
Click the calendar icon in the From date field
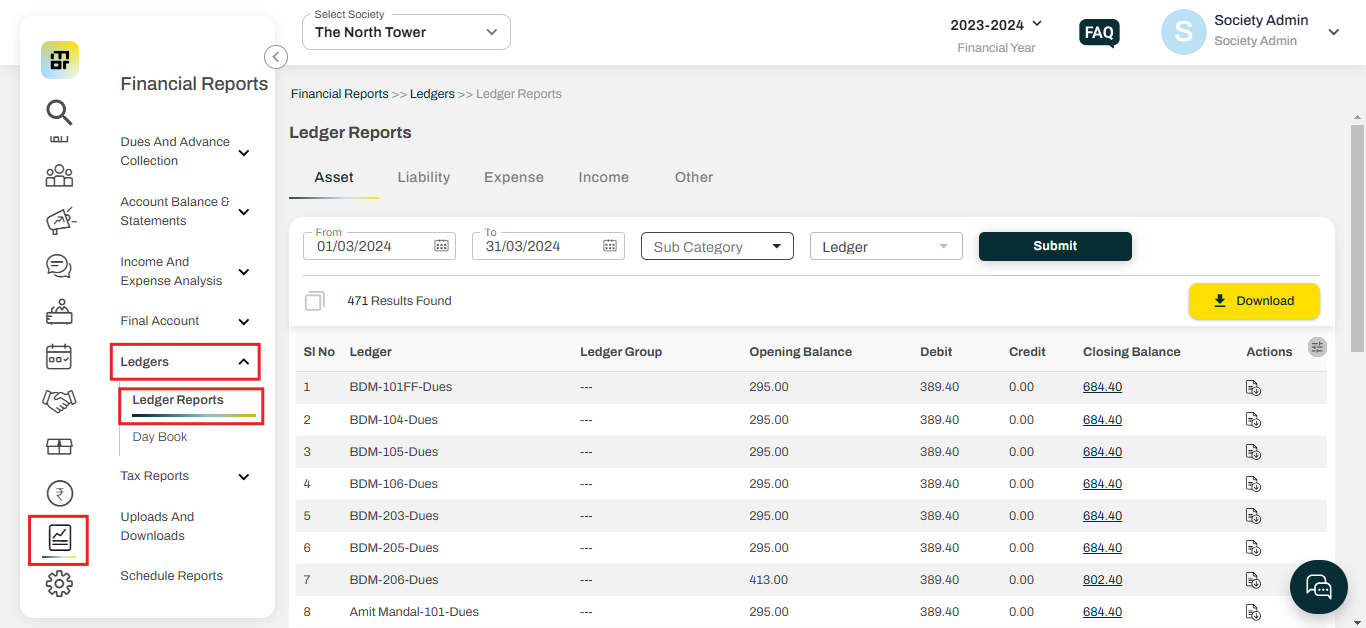point(442,244)
